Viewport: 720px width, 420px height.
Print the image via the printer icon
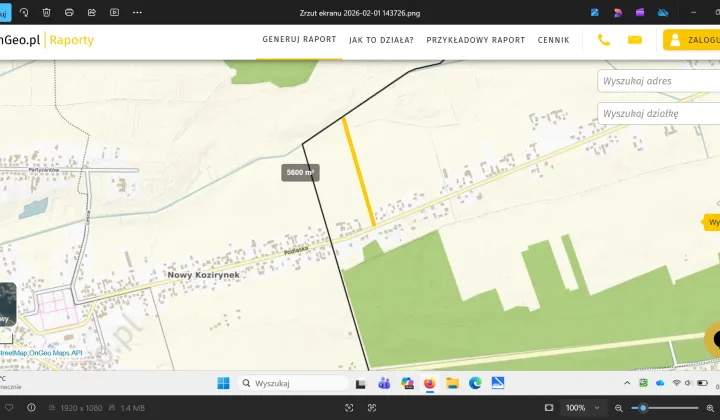[x=69, y=13]
